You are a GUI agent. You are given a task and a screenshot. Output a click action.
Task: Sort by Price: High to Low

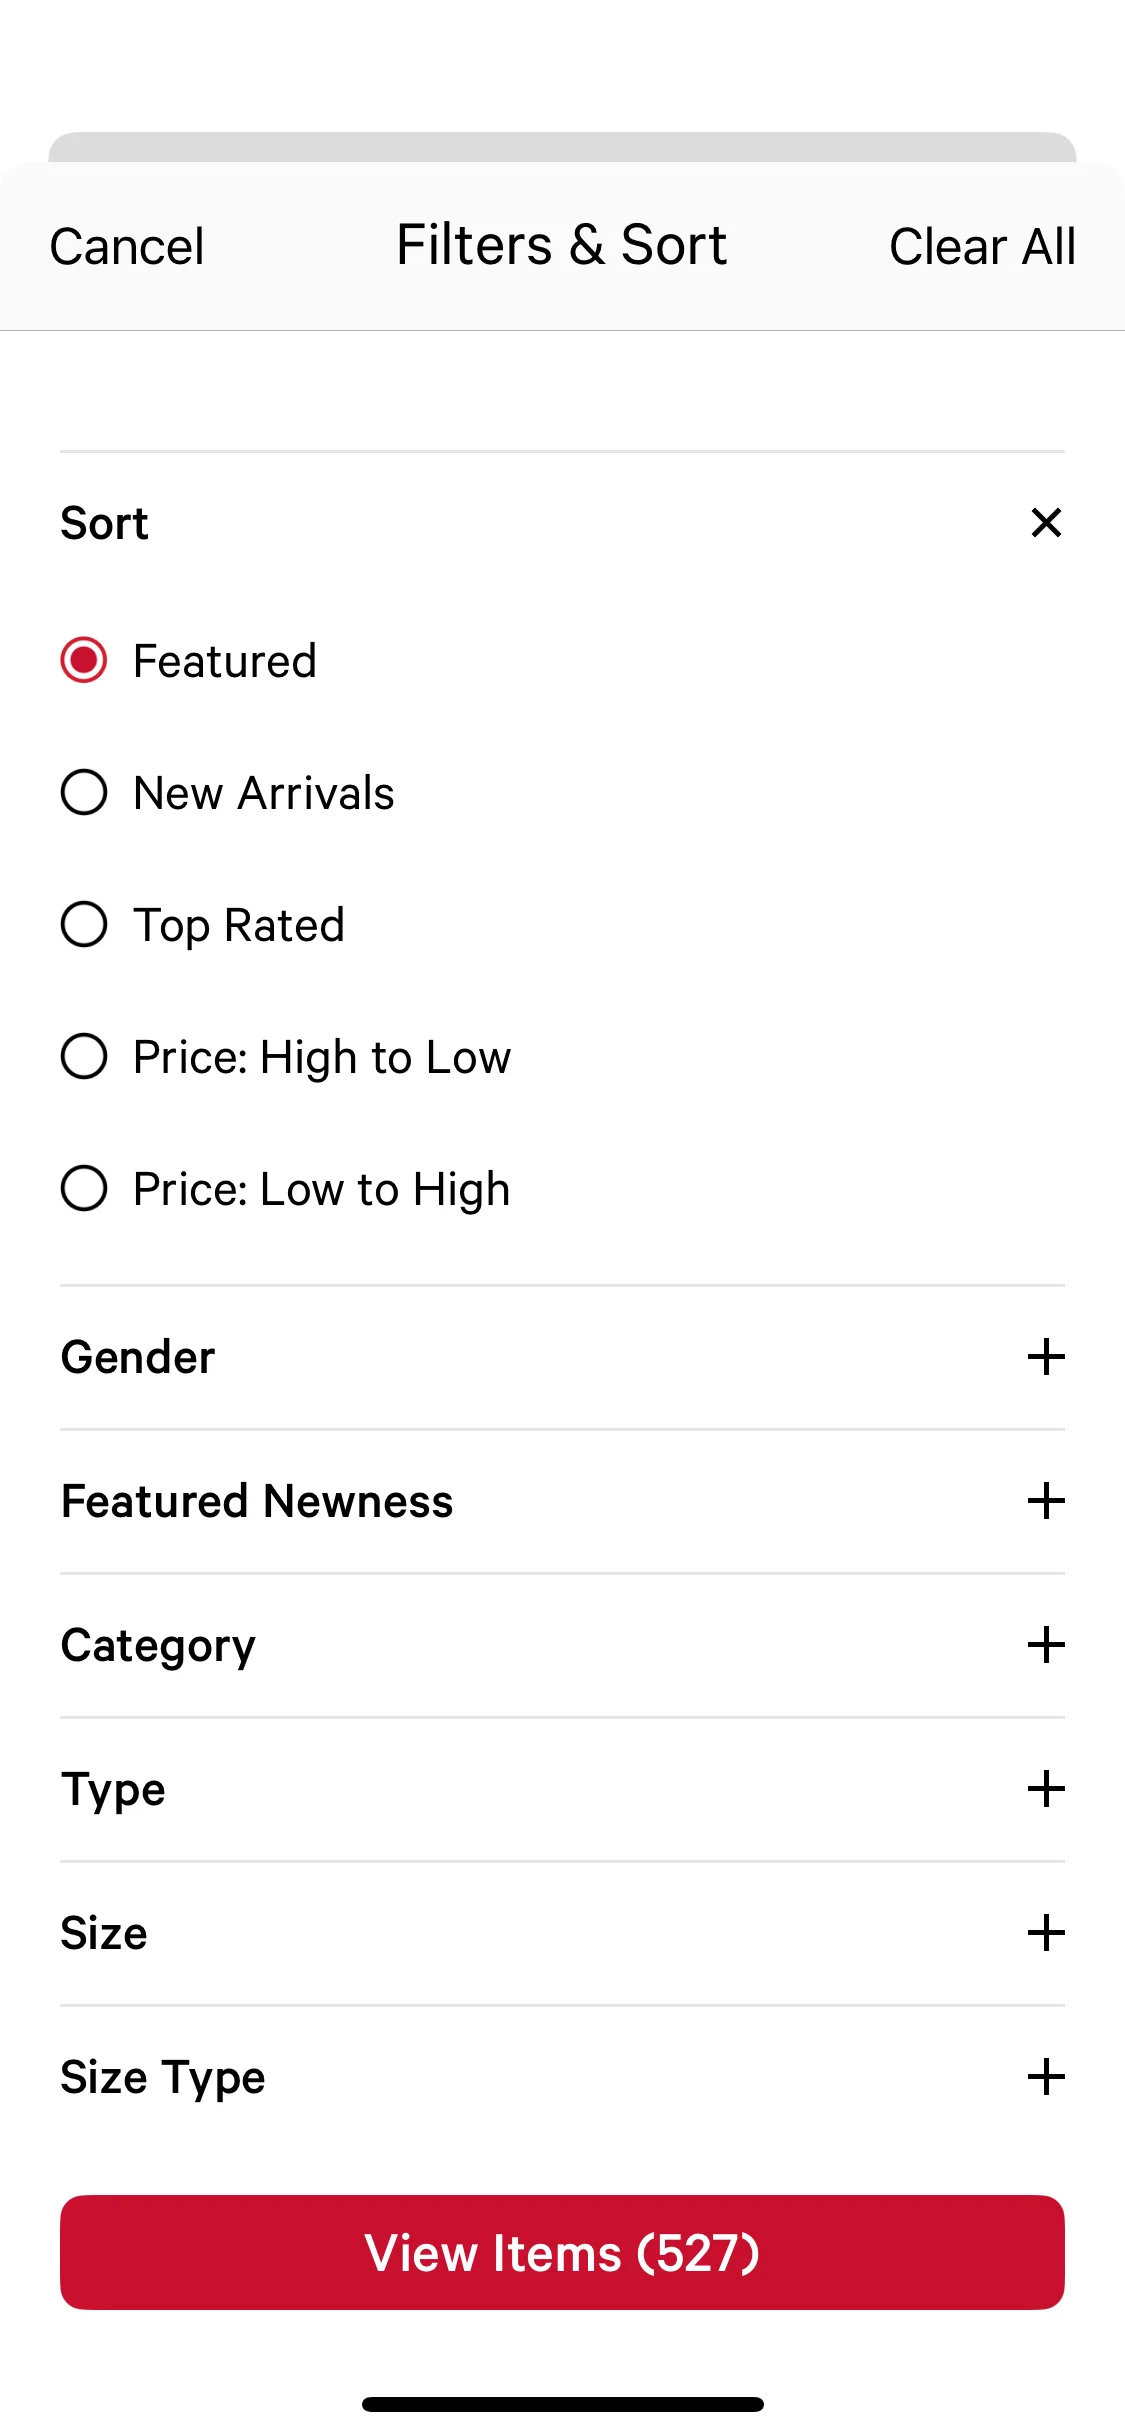tap(84, 1057)
